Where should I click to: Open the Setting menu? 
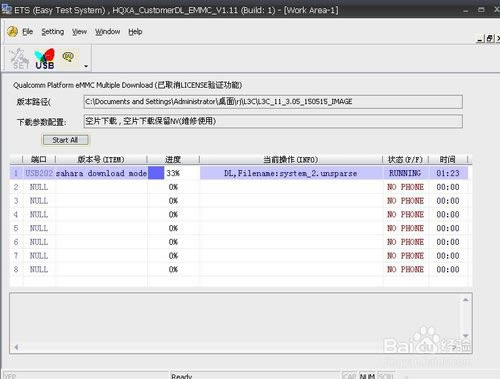(x=53, y=32)
